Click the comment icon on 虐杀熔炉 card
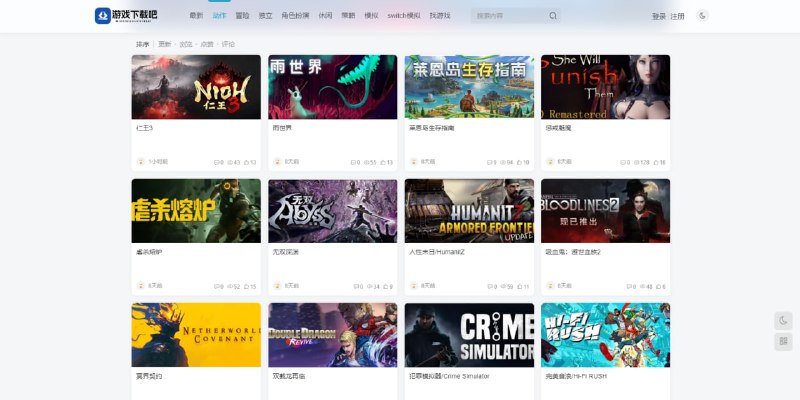The width and height of the screenshot is (800, 400). click(216, 287)
